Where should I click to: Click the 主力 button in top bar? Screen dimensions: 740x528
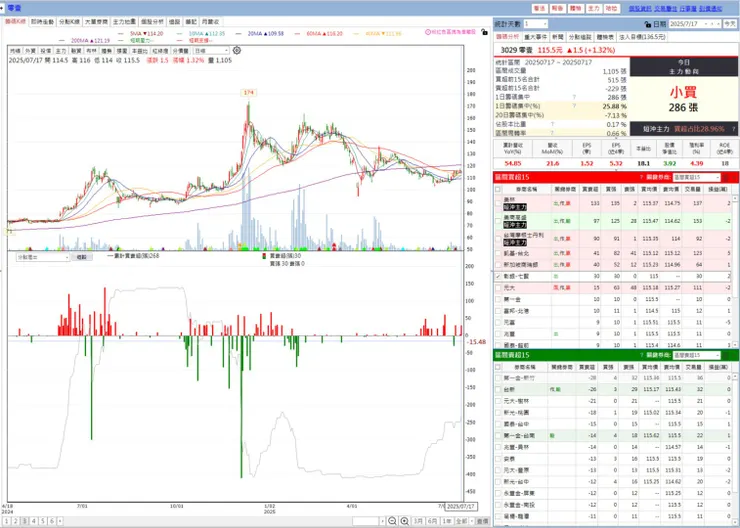tap(593, 8)
